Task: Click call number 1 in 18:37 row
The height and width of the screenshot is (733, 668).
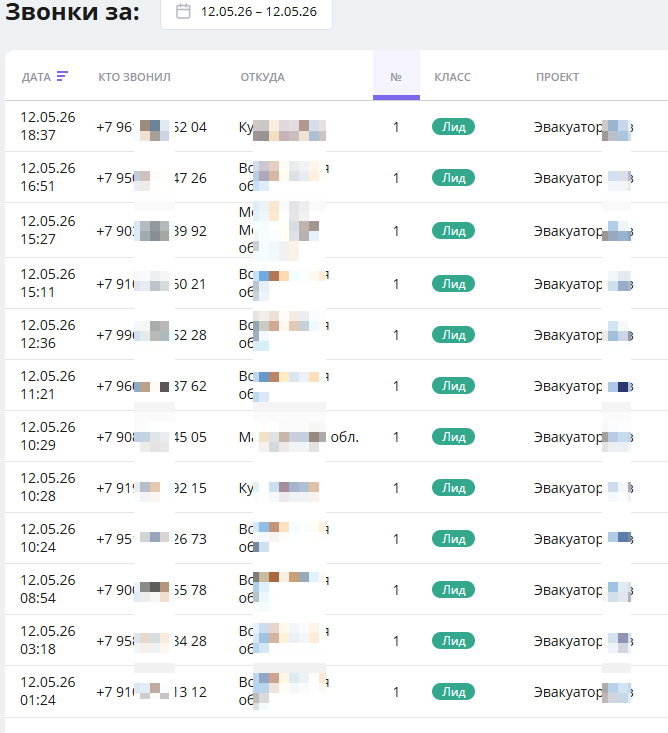Action: pyautogui.click(x=396, y=127)
